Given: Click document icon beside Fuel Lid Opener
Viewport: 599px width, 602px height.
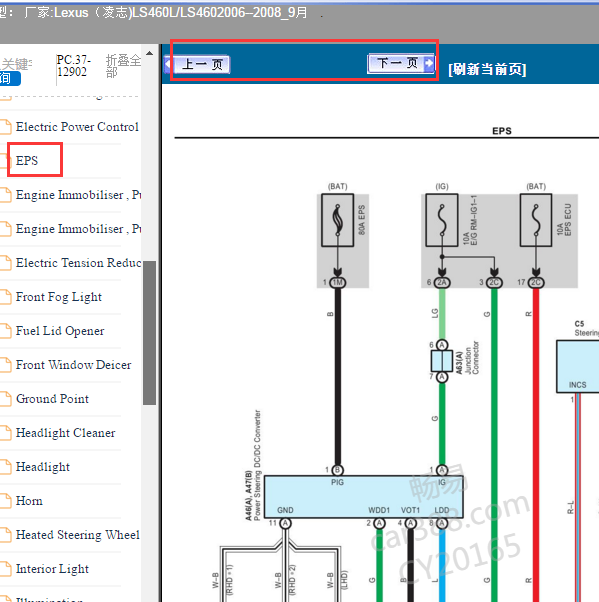Looking at the screenshot, I should [x=5, y=331].
